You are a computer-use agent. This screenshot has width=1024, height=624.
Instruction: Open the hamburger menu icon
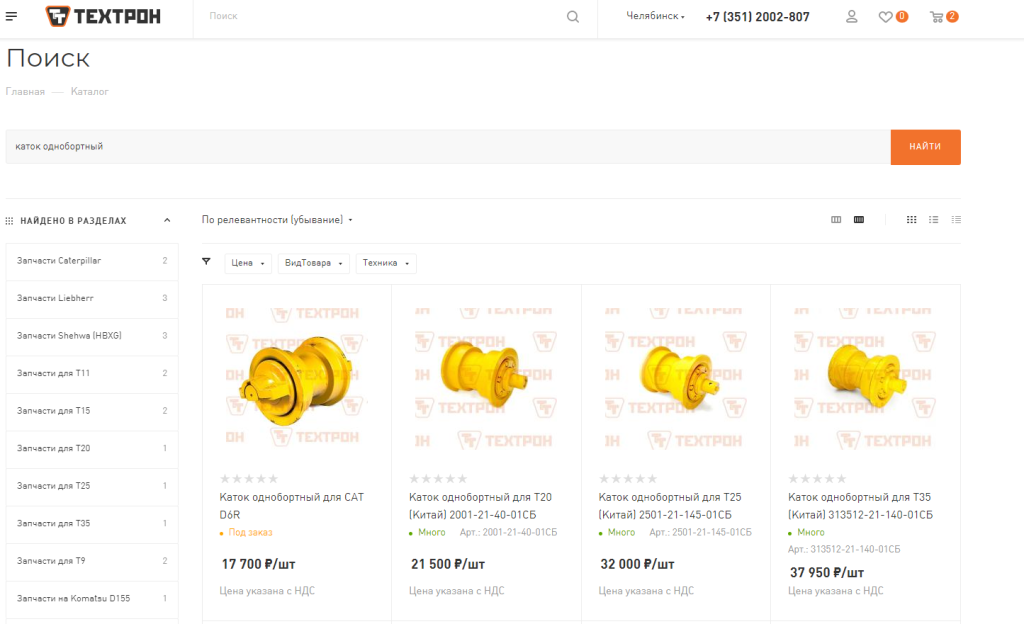11,16
